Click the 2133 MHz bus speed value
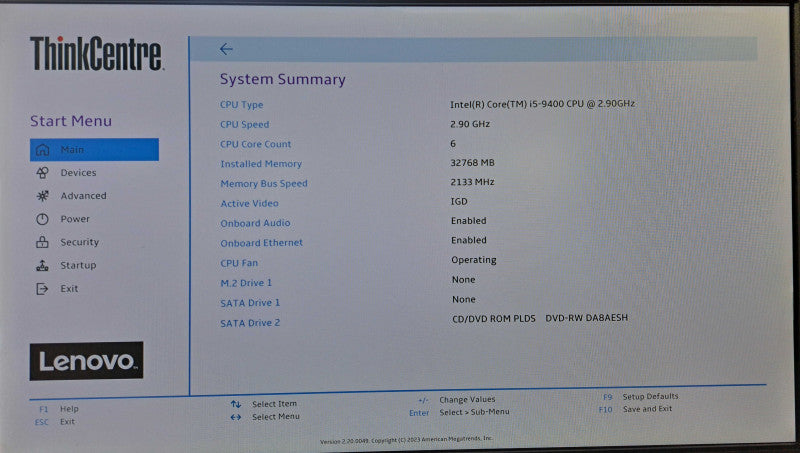800x453 pixels. coord(472,182)
